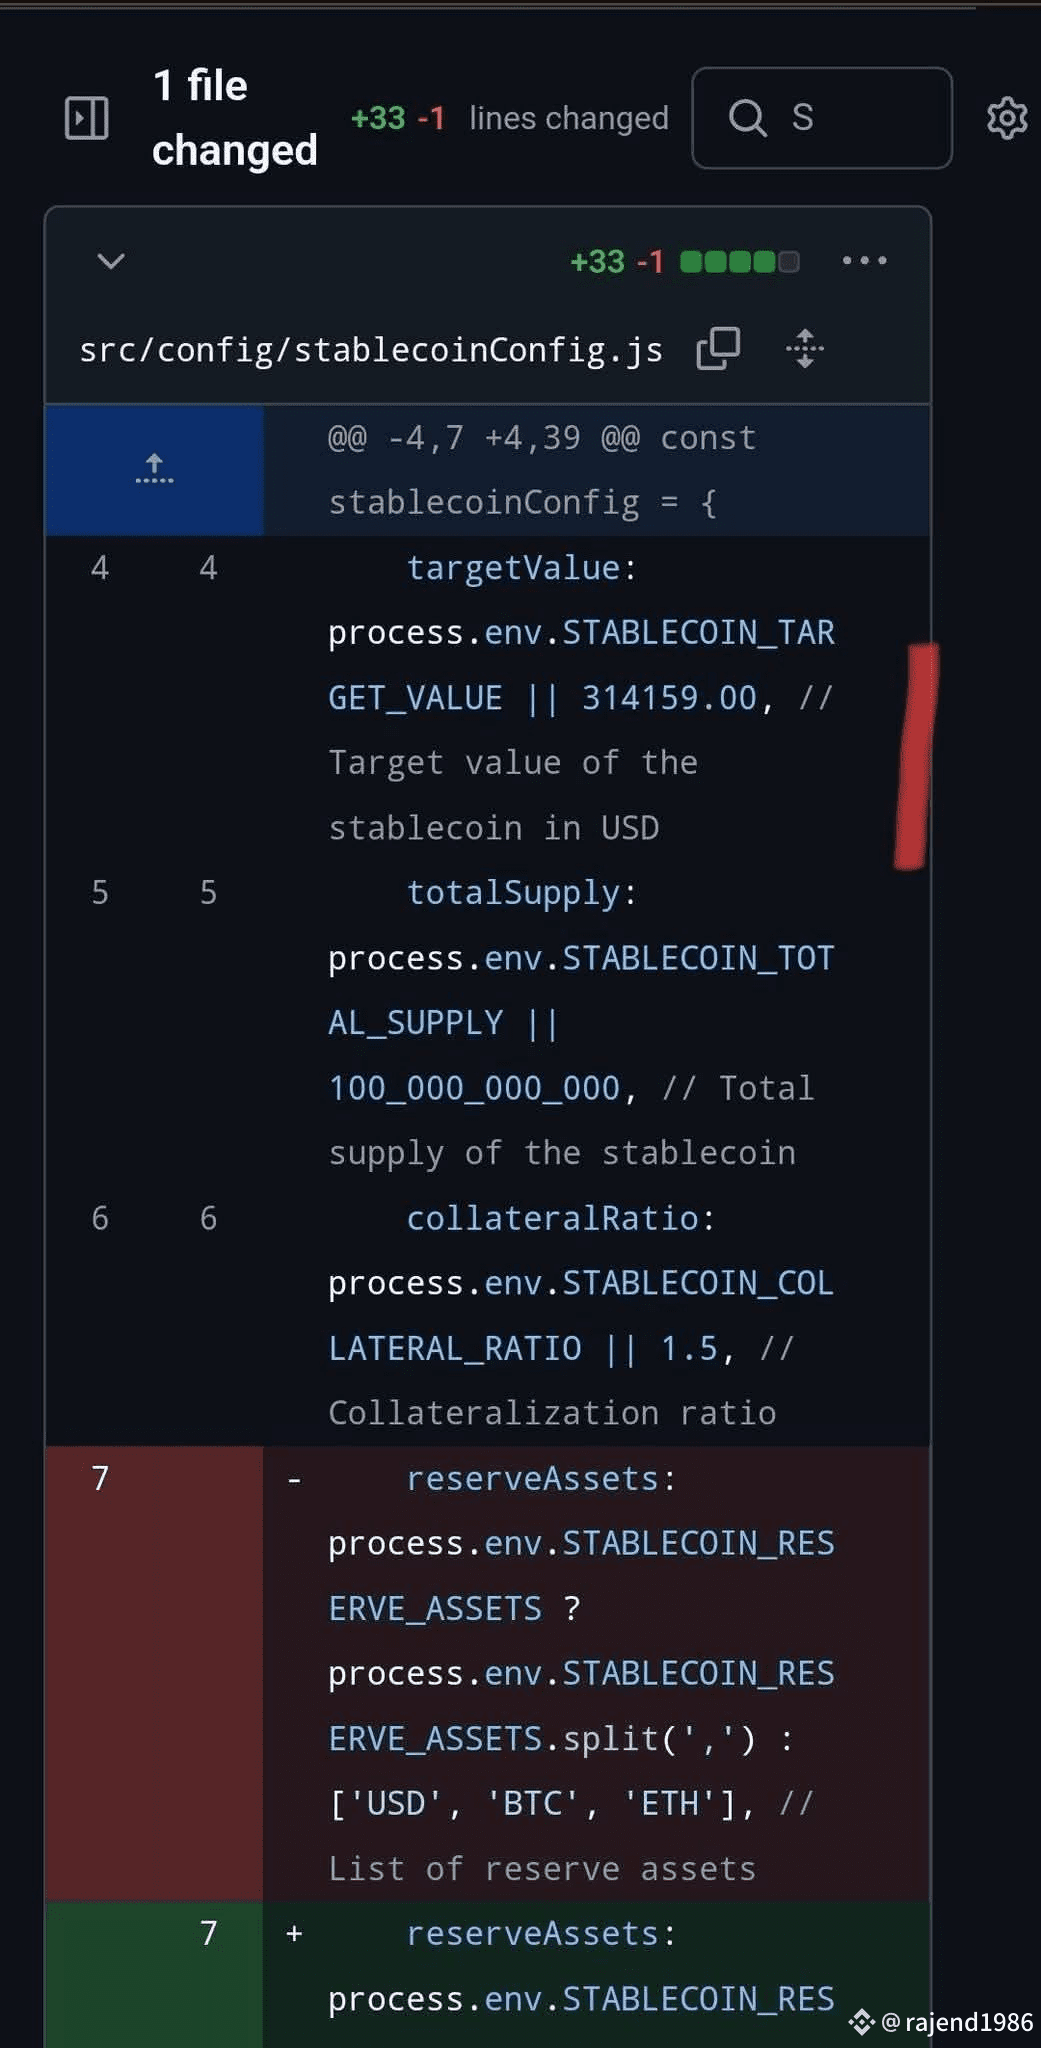The height and width of the screenshot is (2048, 1041).
Task: Click the minus marker on removed reserveAssets line
Action: [294, 1479]
